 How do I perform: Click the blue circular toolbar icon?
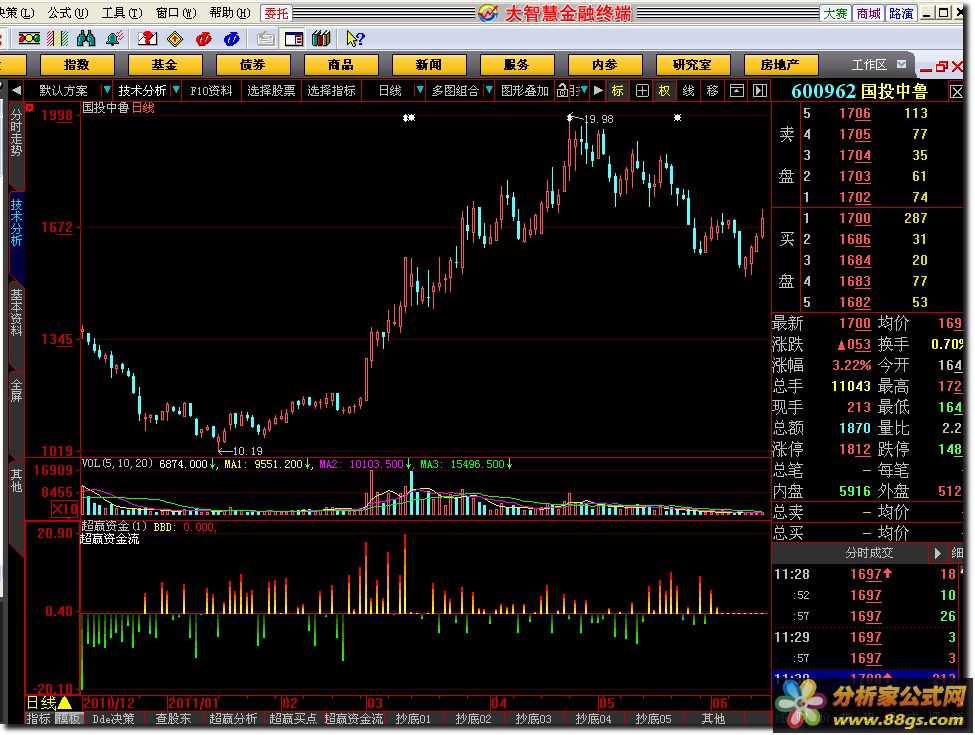pos(231,39)
